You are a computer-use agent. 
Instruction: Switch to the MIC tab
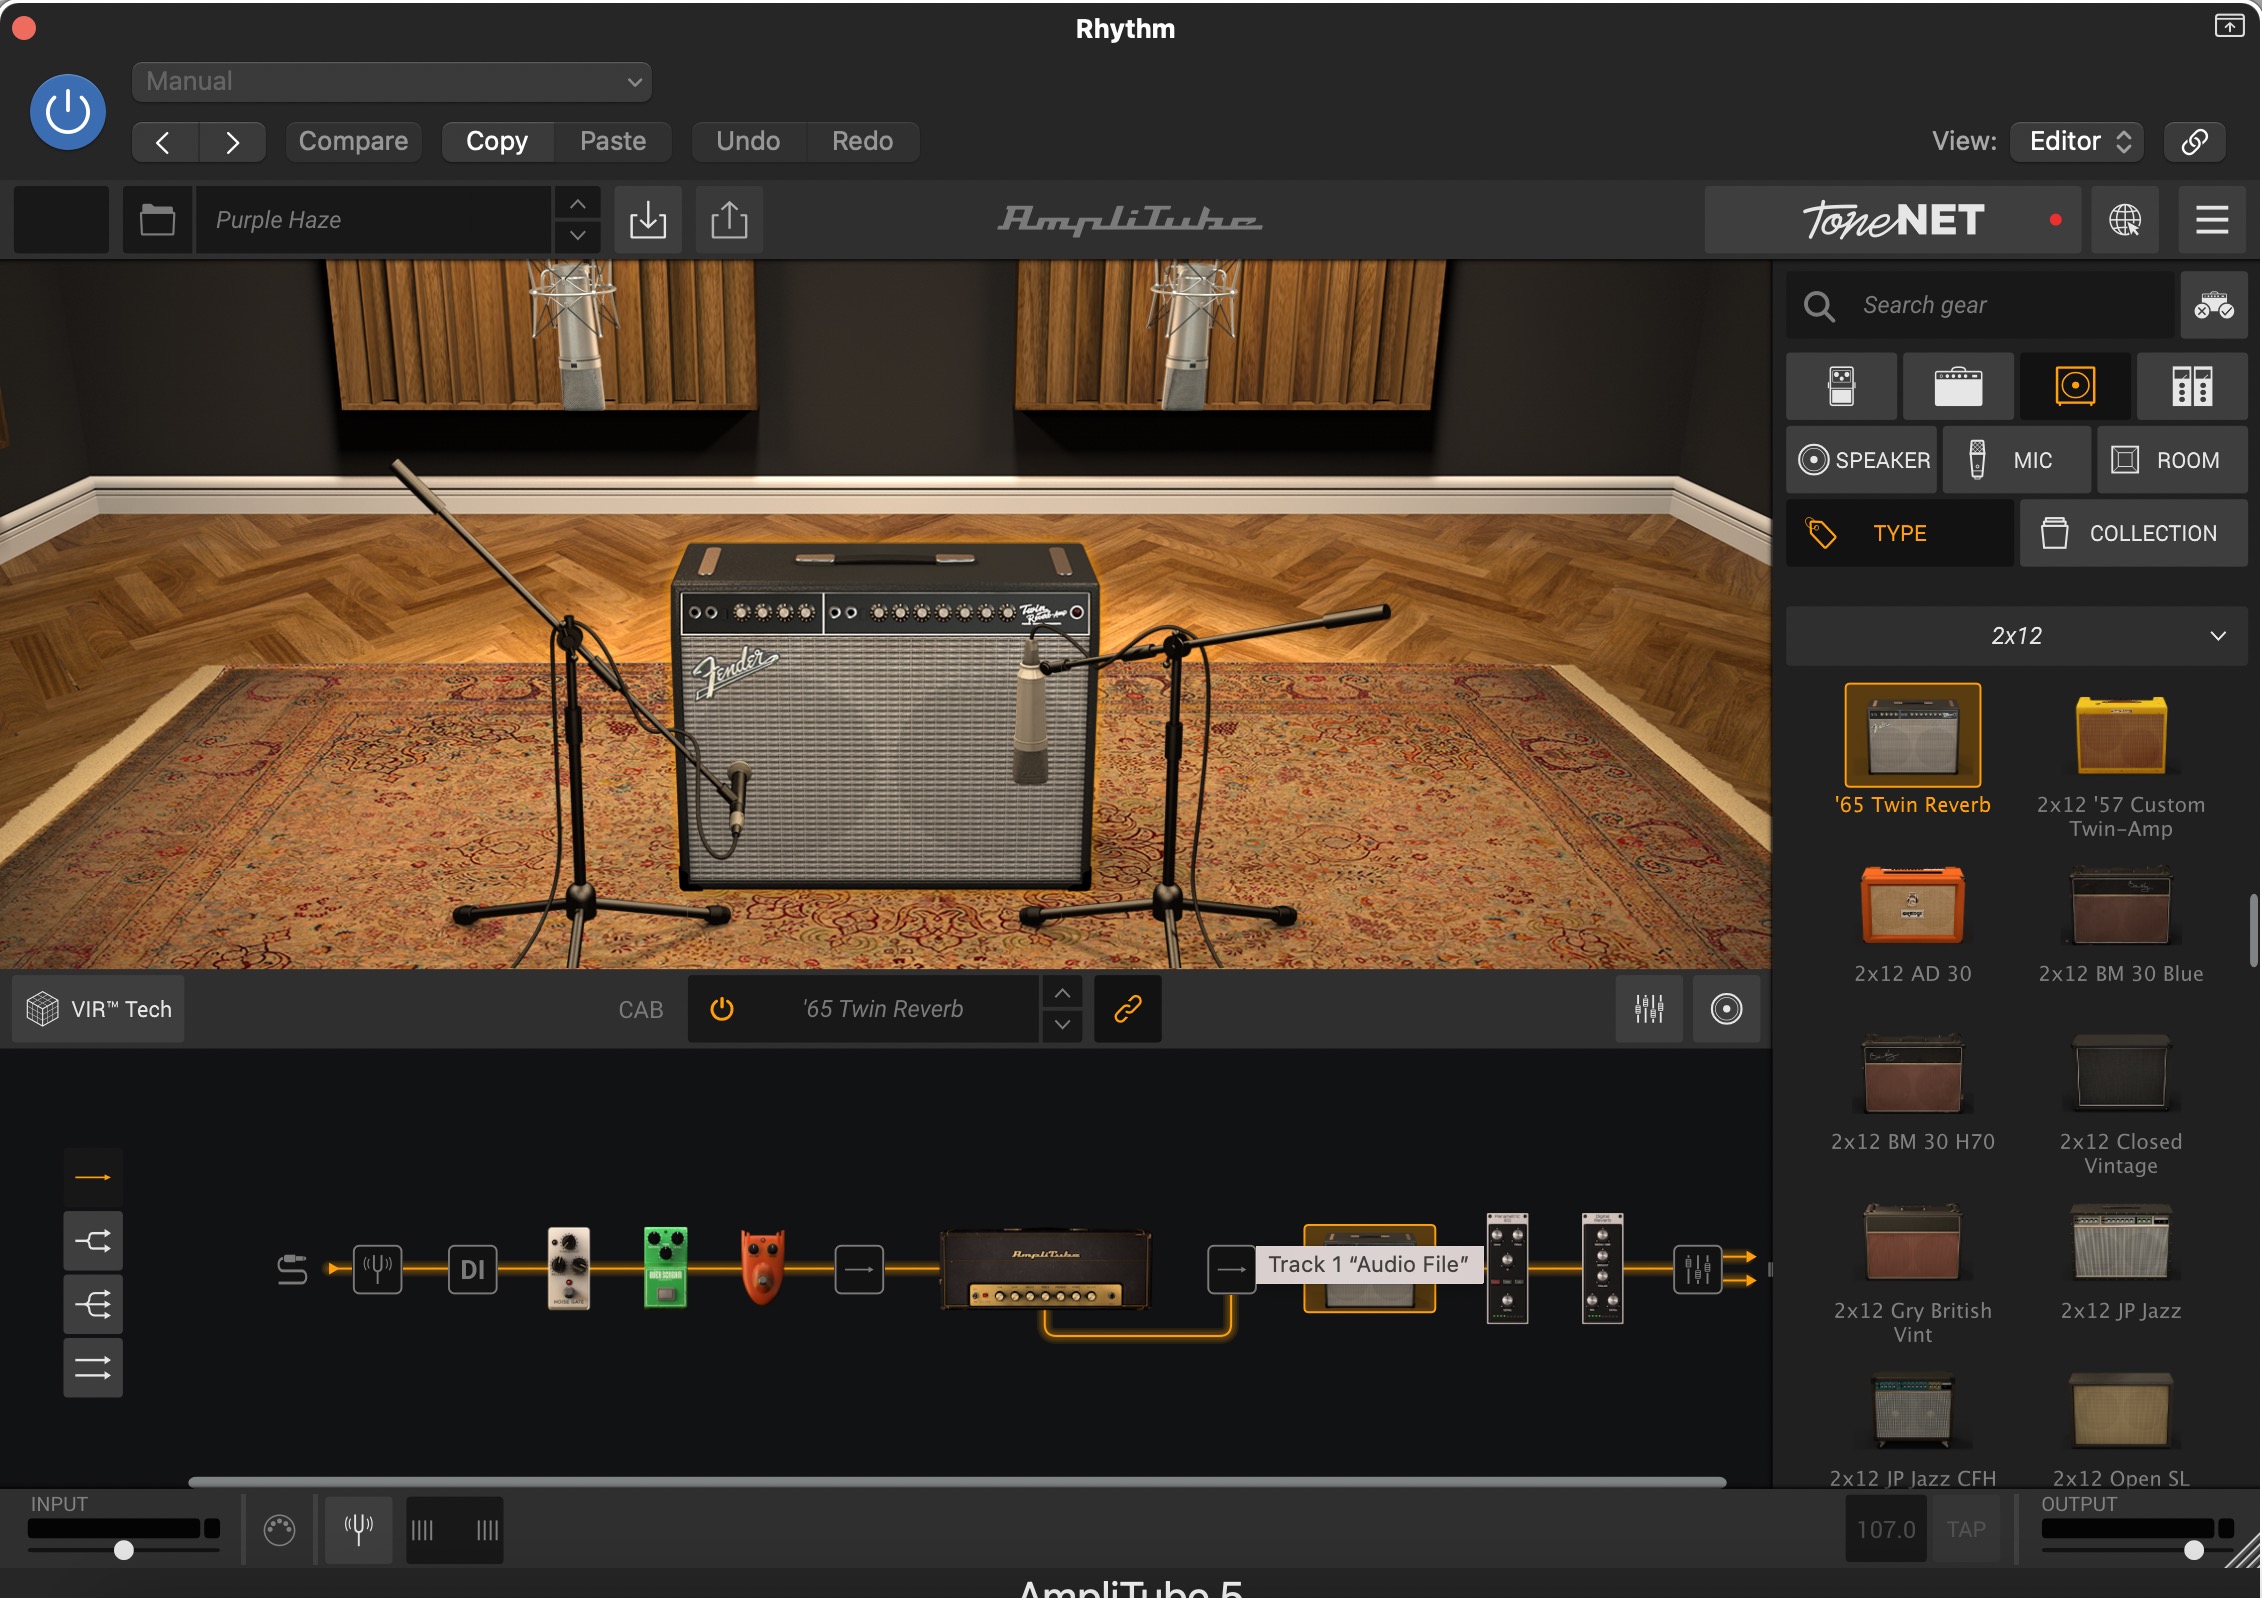(2016, 460)
